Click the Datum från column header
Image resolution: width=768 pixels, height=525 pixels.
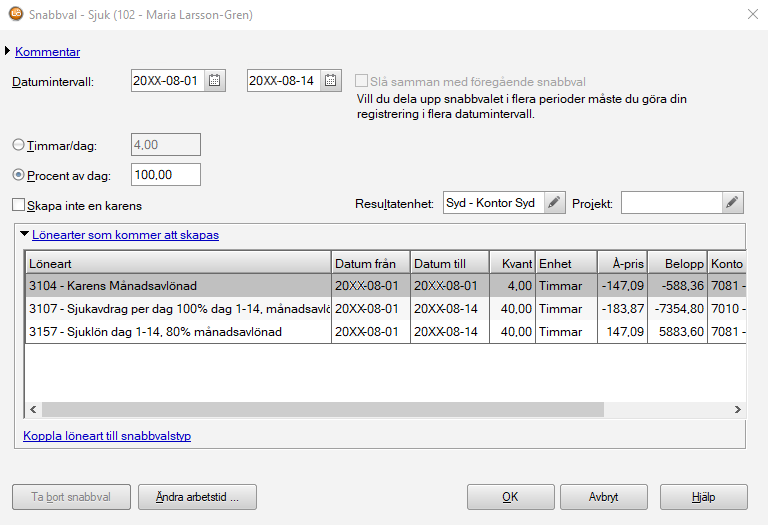371,263
